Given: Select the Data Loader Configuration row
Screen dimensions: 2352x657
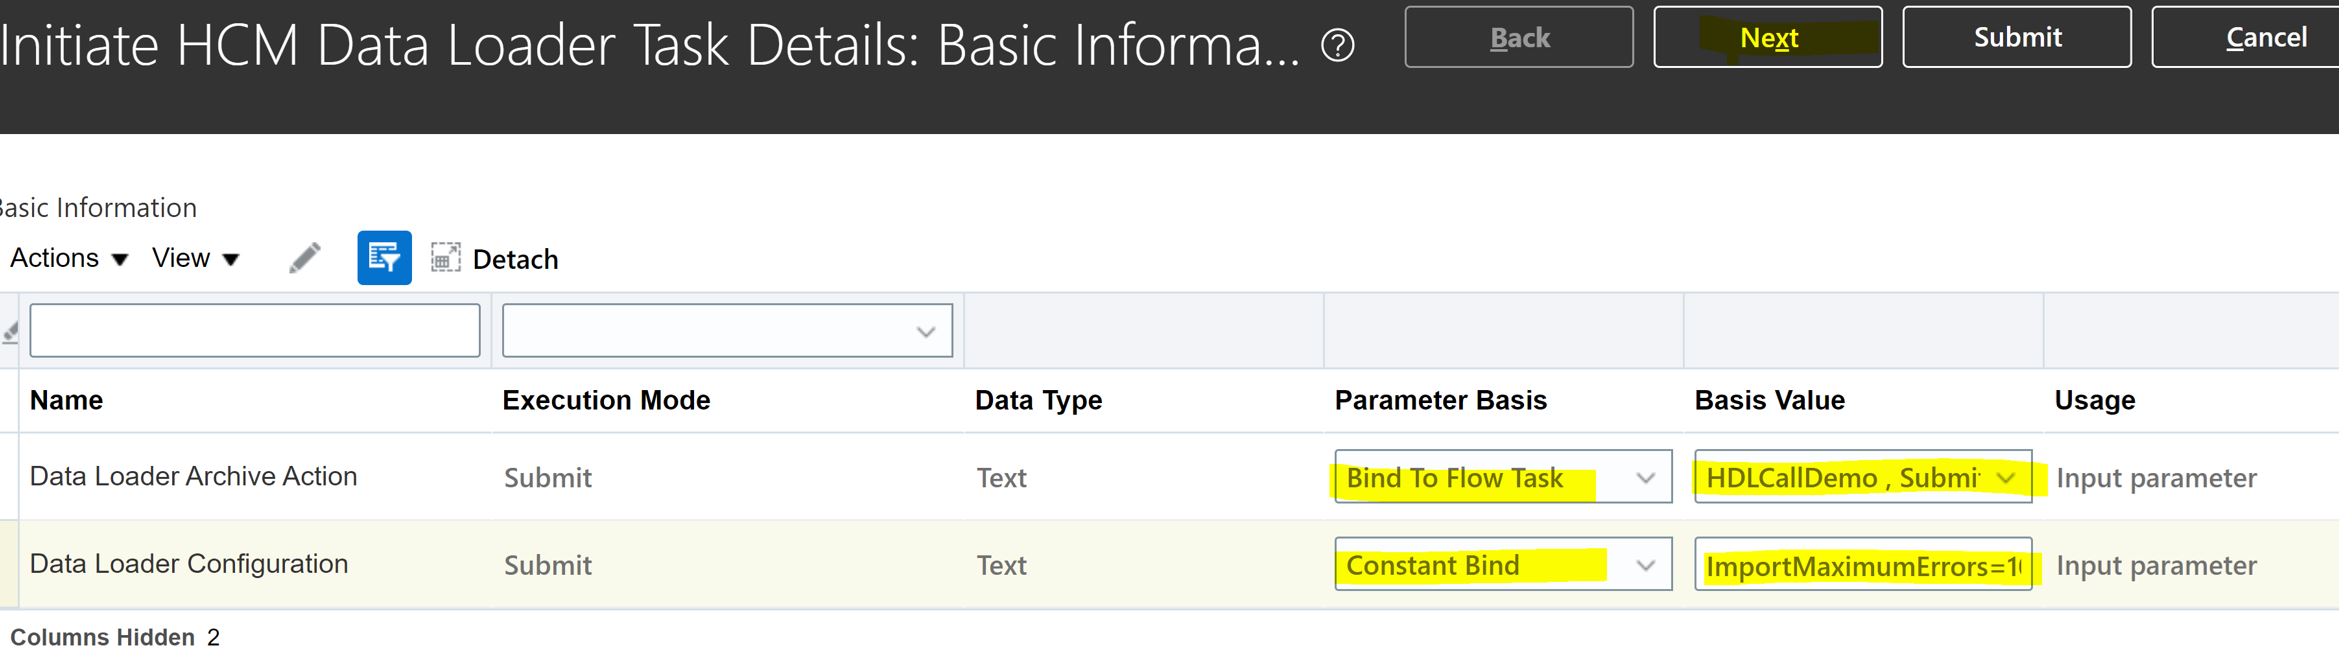Looking at the screenshot, I should point(189,565).
